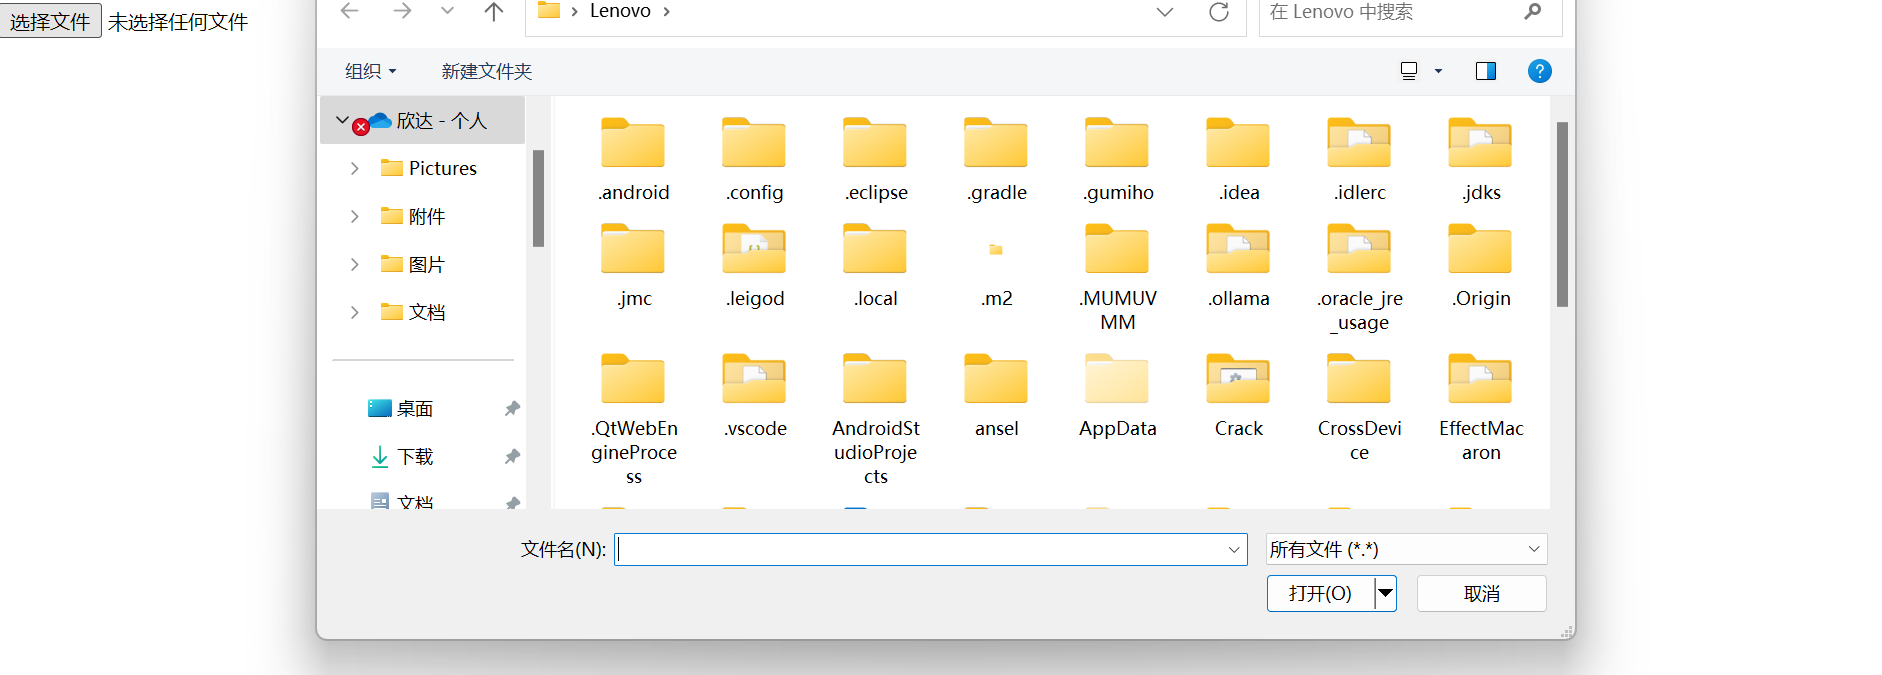Open the .android folder
This screenshot has width=1882, height=675.
point(633,160)
